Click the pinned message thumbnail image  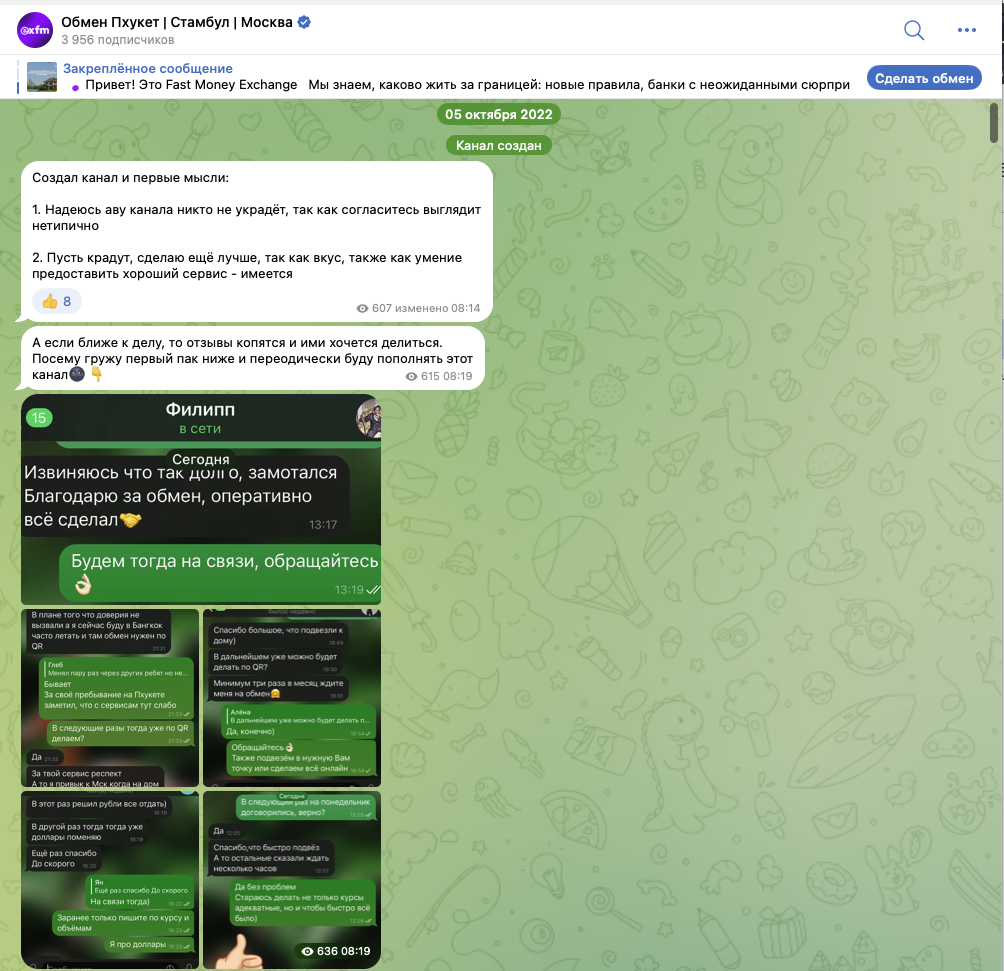tap(42, 77)
